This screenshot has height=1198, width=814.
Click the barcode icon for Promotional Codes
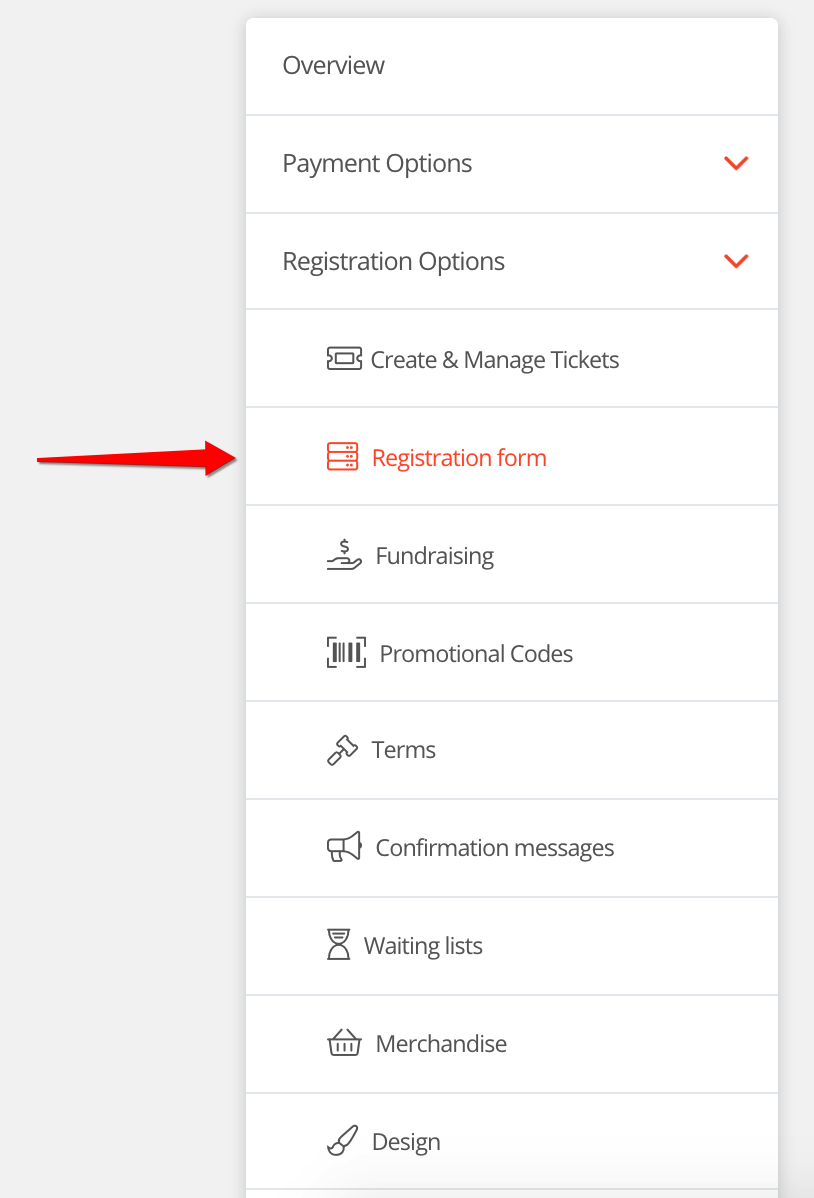(345, 652)
